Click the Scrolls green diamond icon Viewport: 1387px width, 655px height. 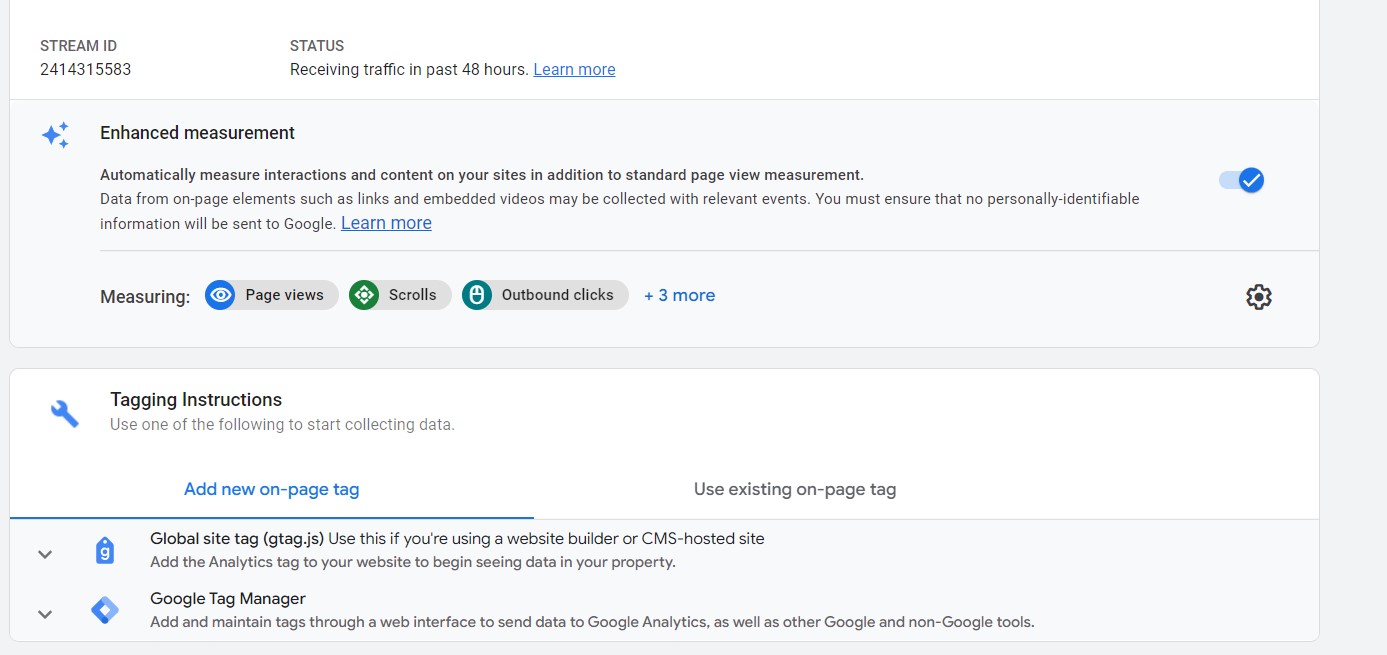(364, 295)
